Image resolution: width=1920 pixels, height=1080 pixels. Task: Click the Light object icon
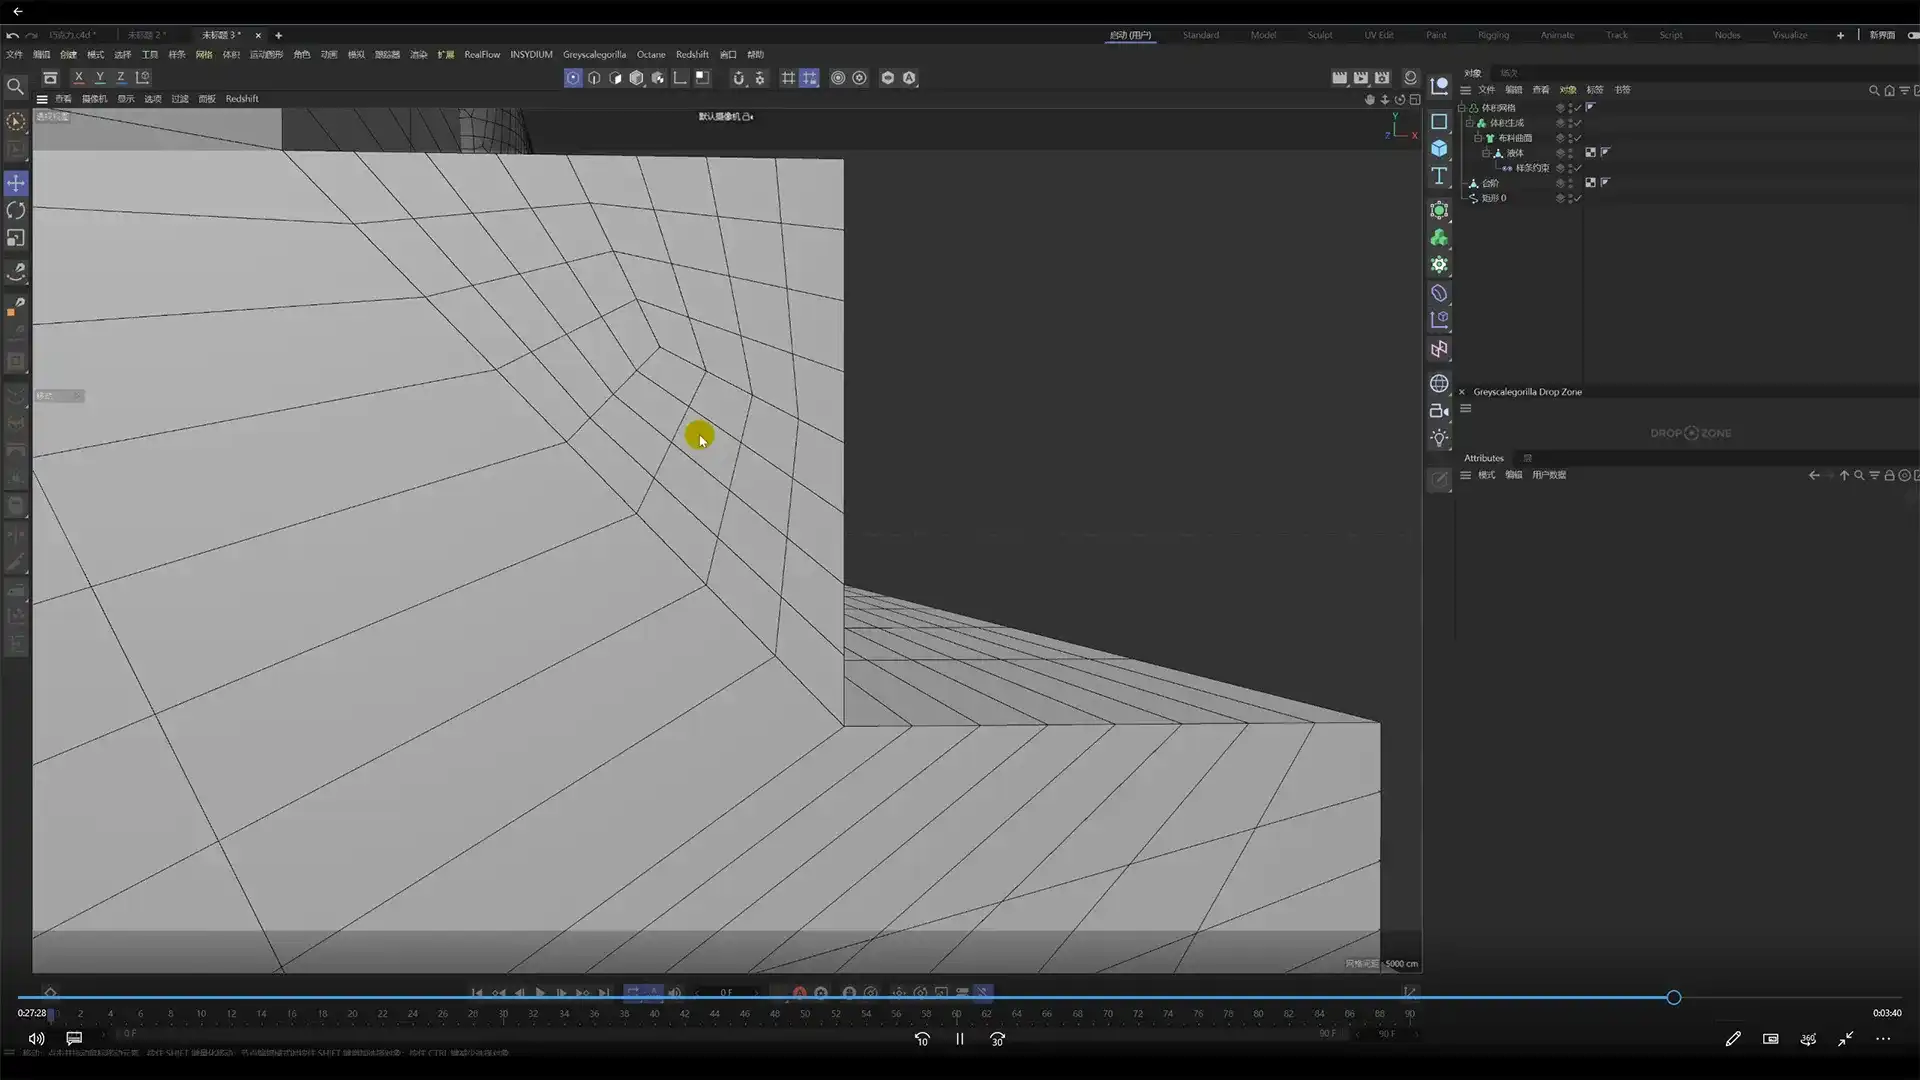[1439, 438]
